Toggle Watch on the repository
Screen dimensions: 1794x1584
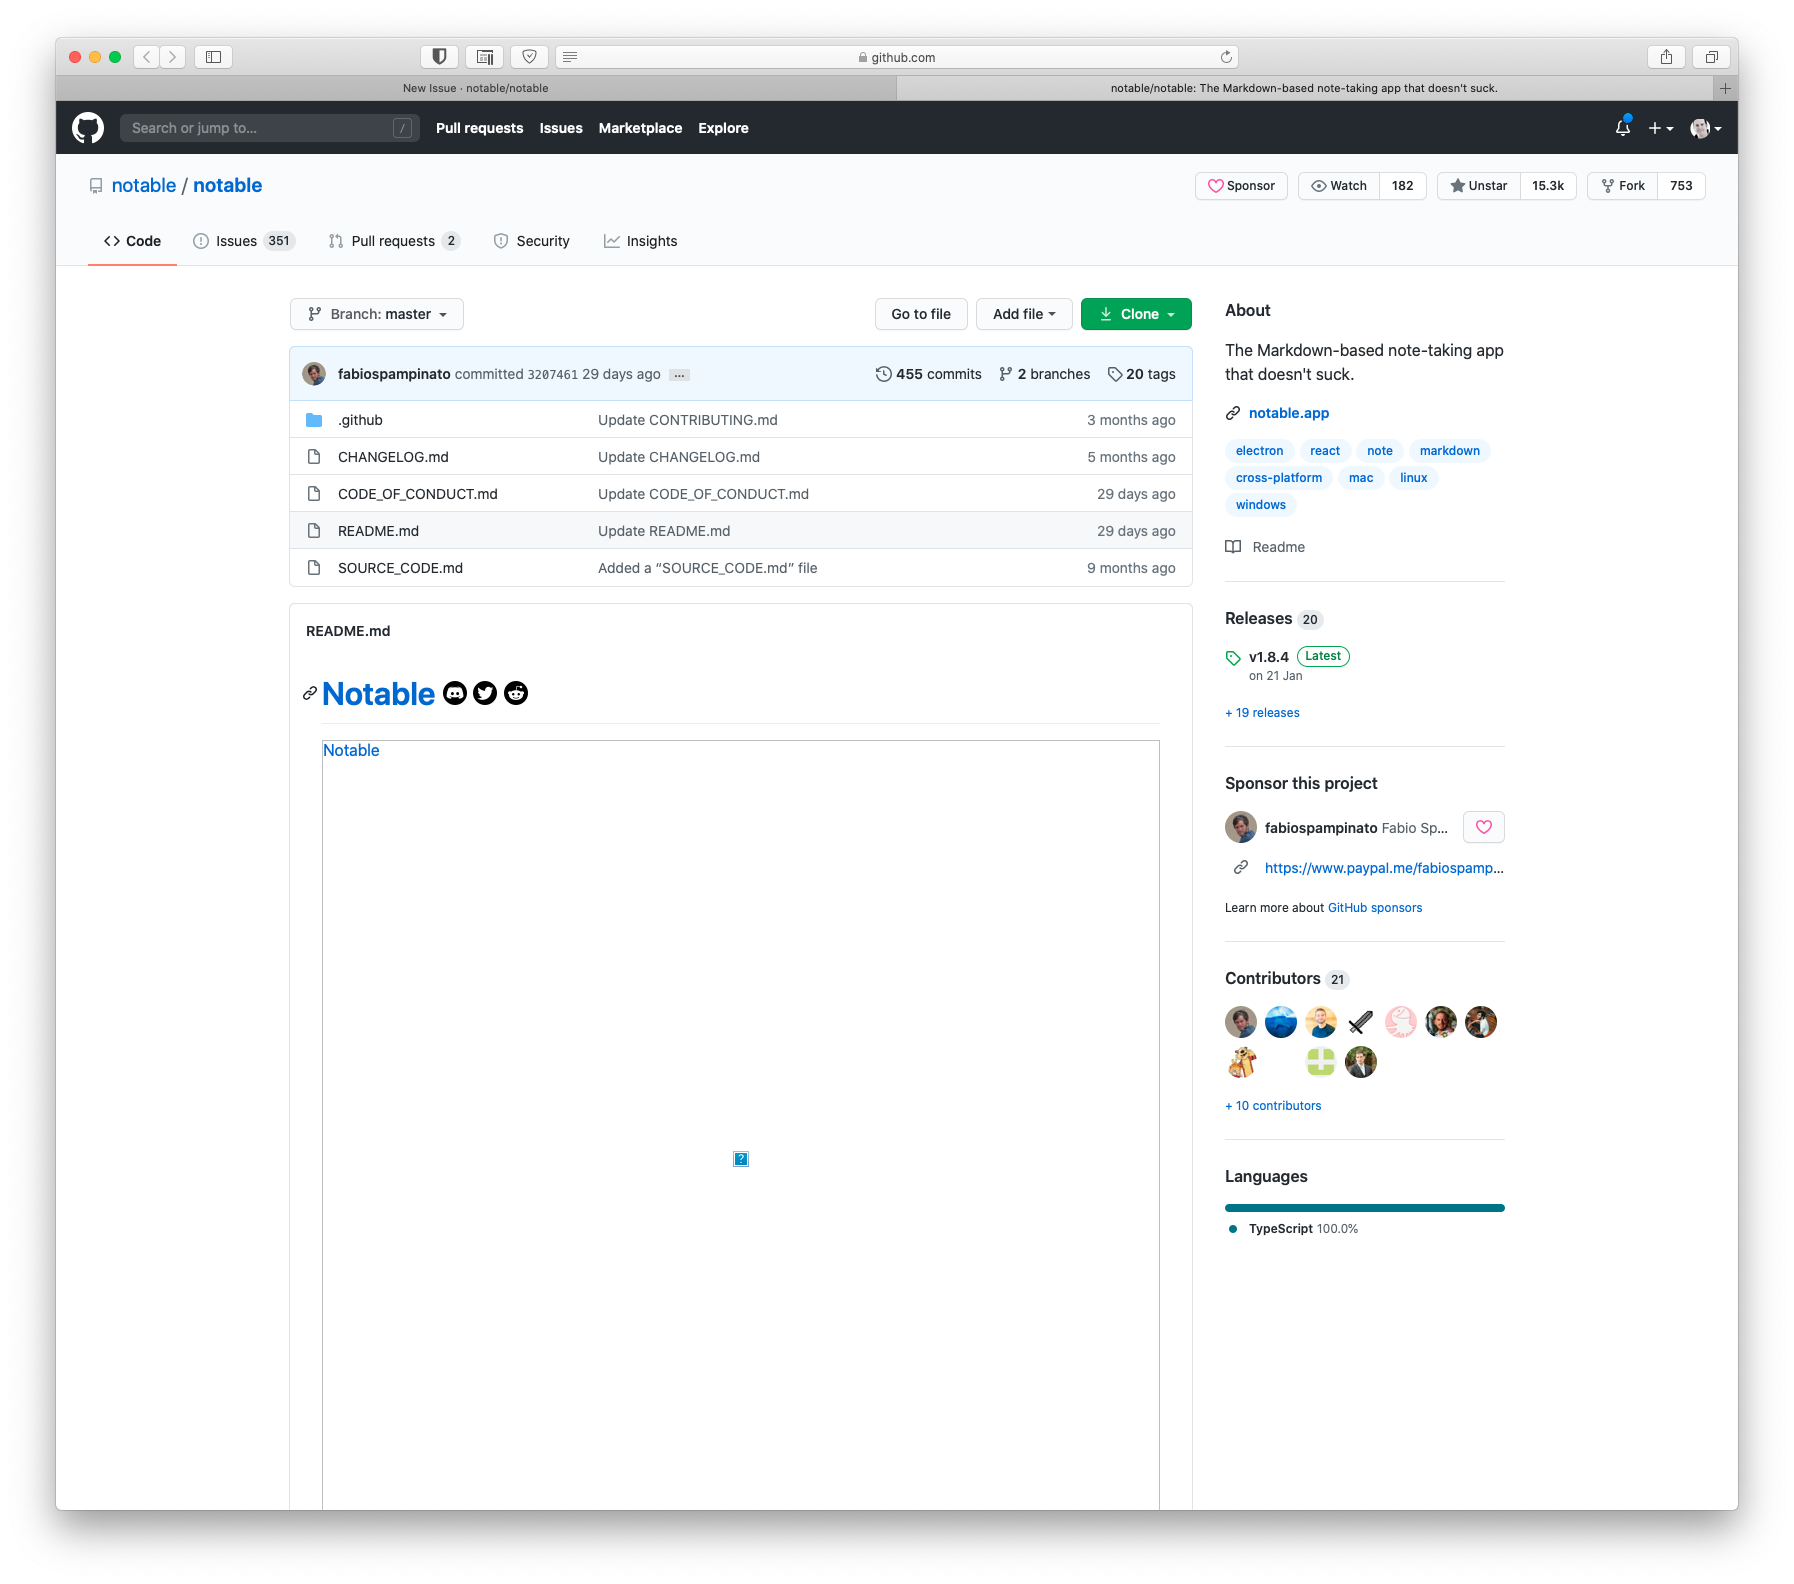click(x=1339, y=186)
